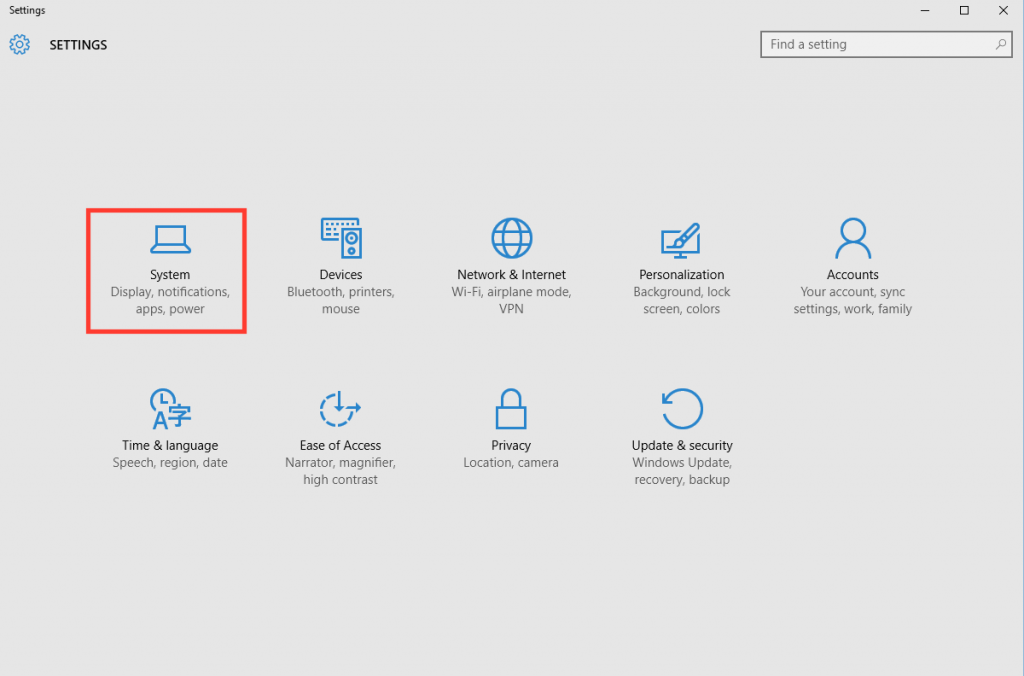Select the laptop icon above System
This screenshot has height=676, width=1024.
tap(169, 238)
